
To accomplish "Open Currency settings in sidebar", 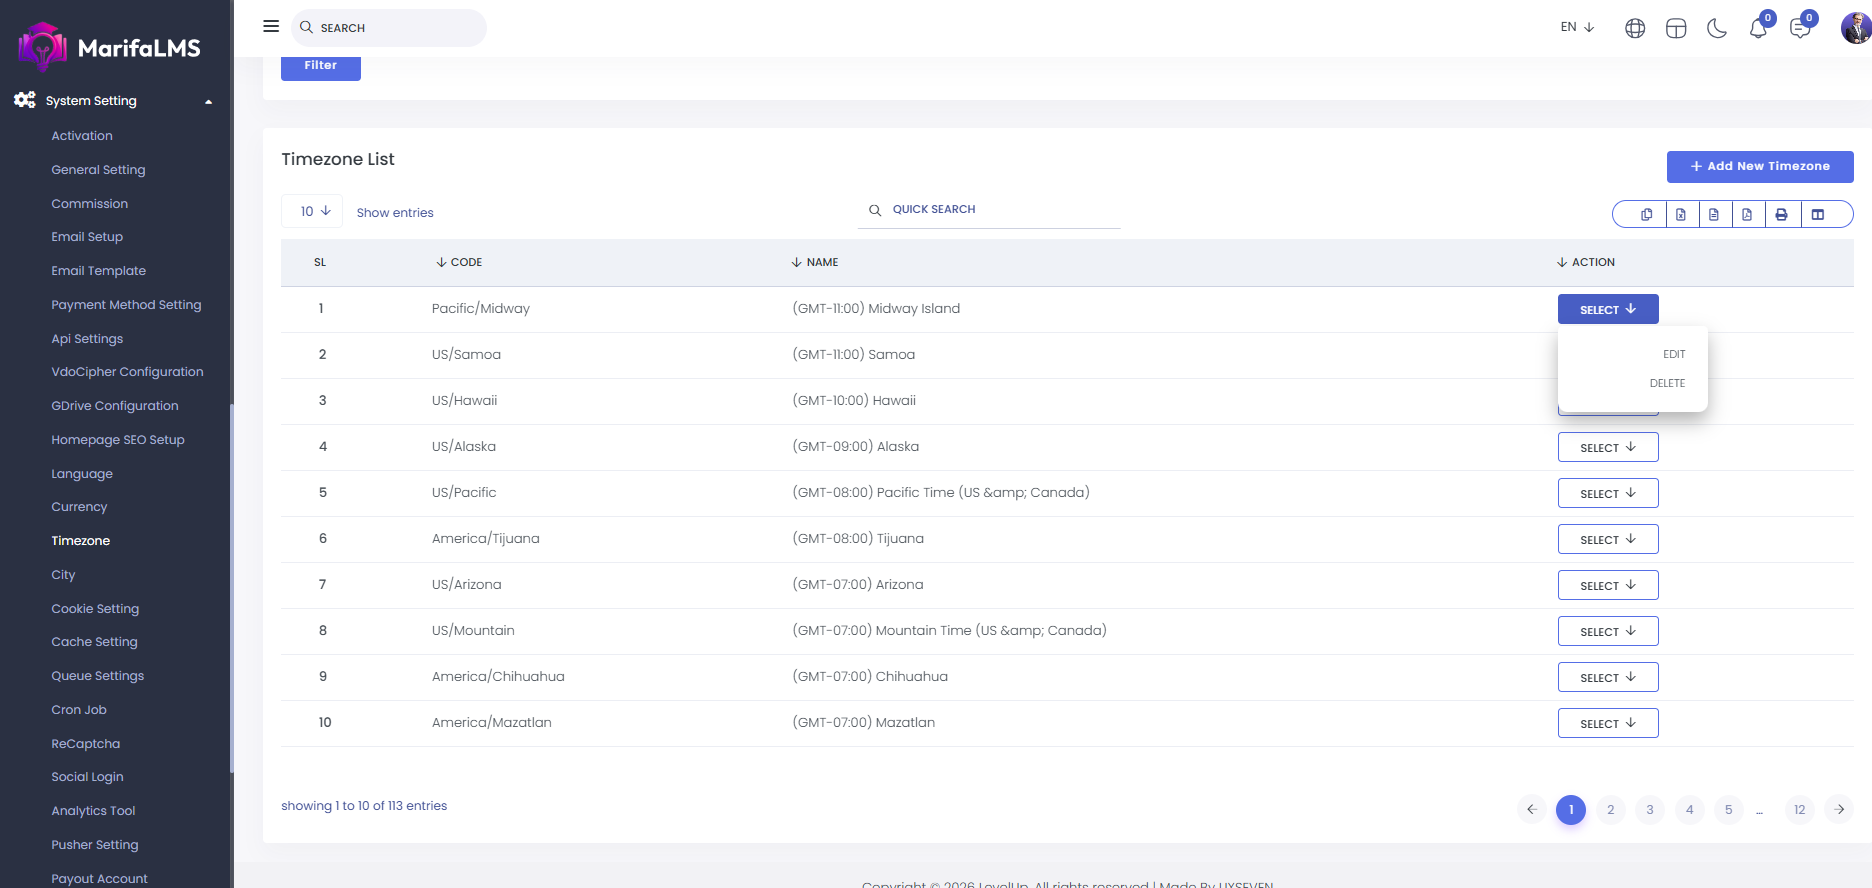I will pos(79,507).
